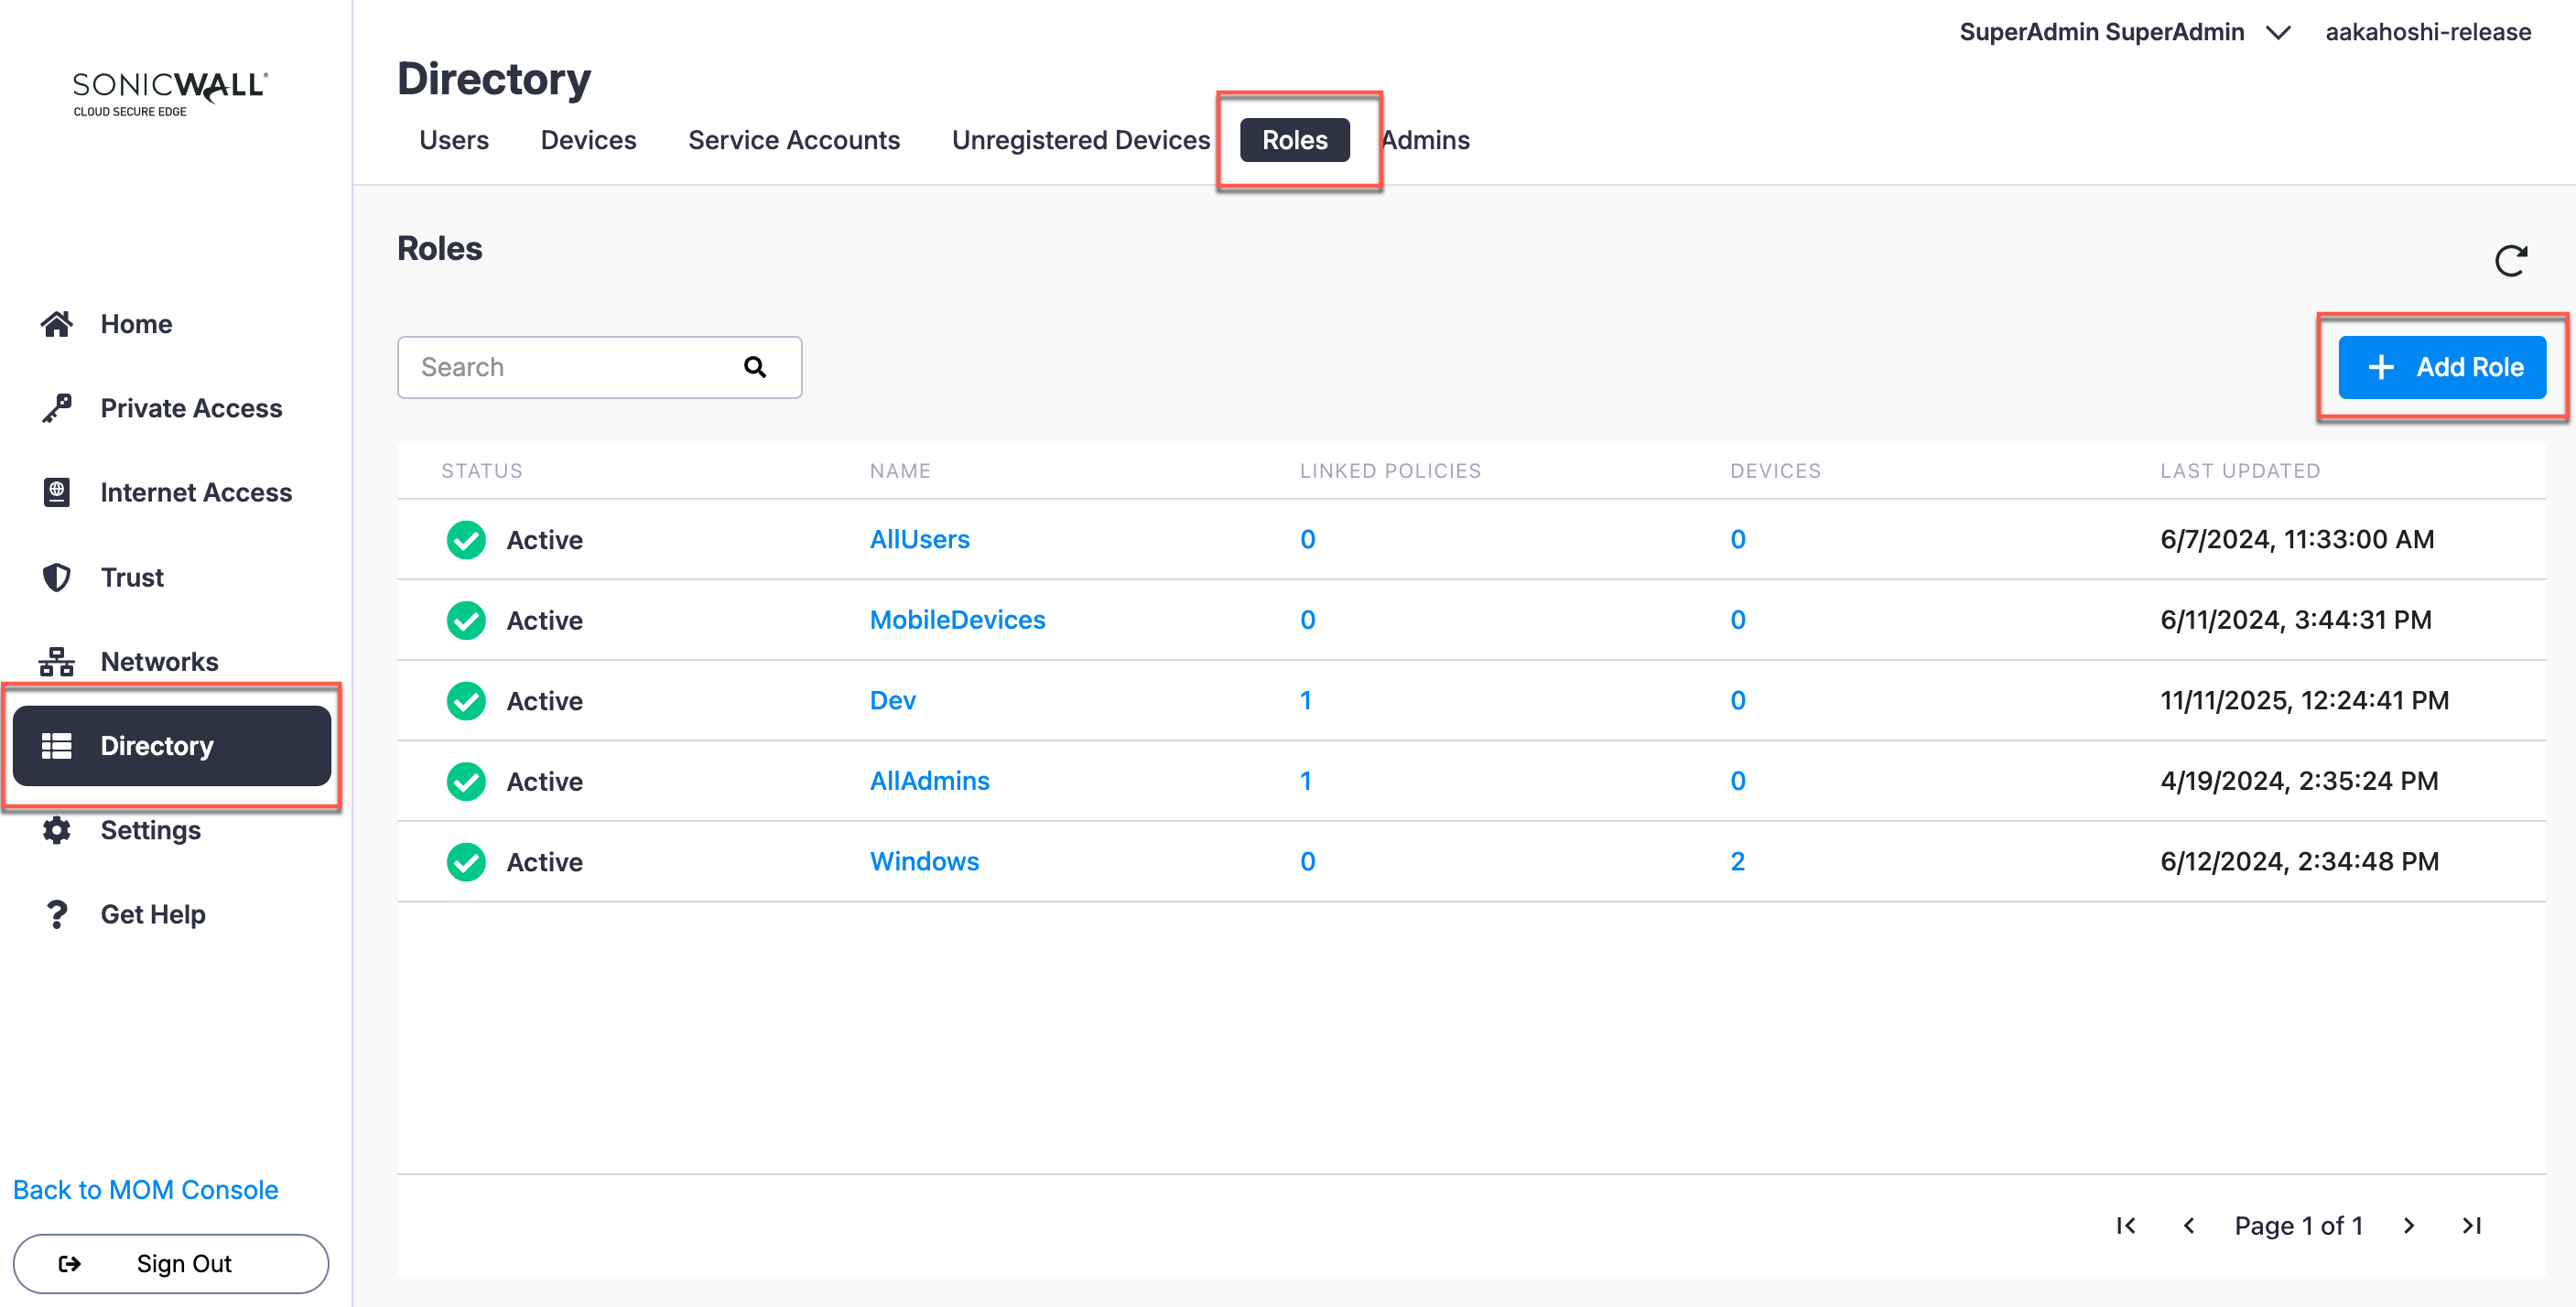
Task: Expand the SuperAdmin account dropdown
Action: (x=2278, y=32)
